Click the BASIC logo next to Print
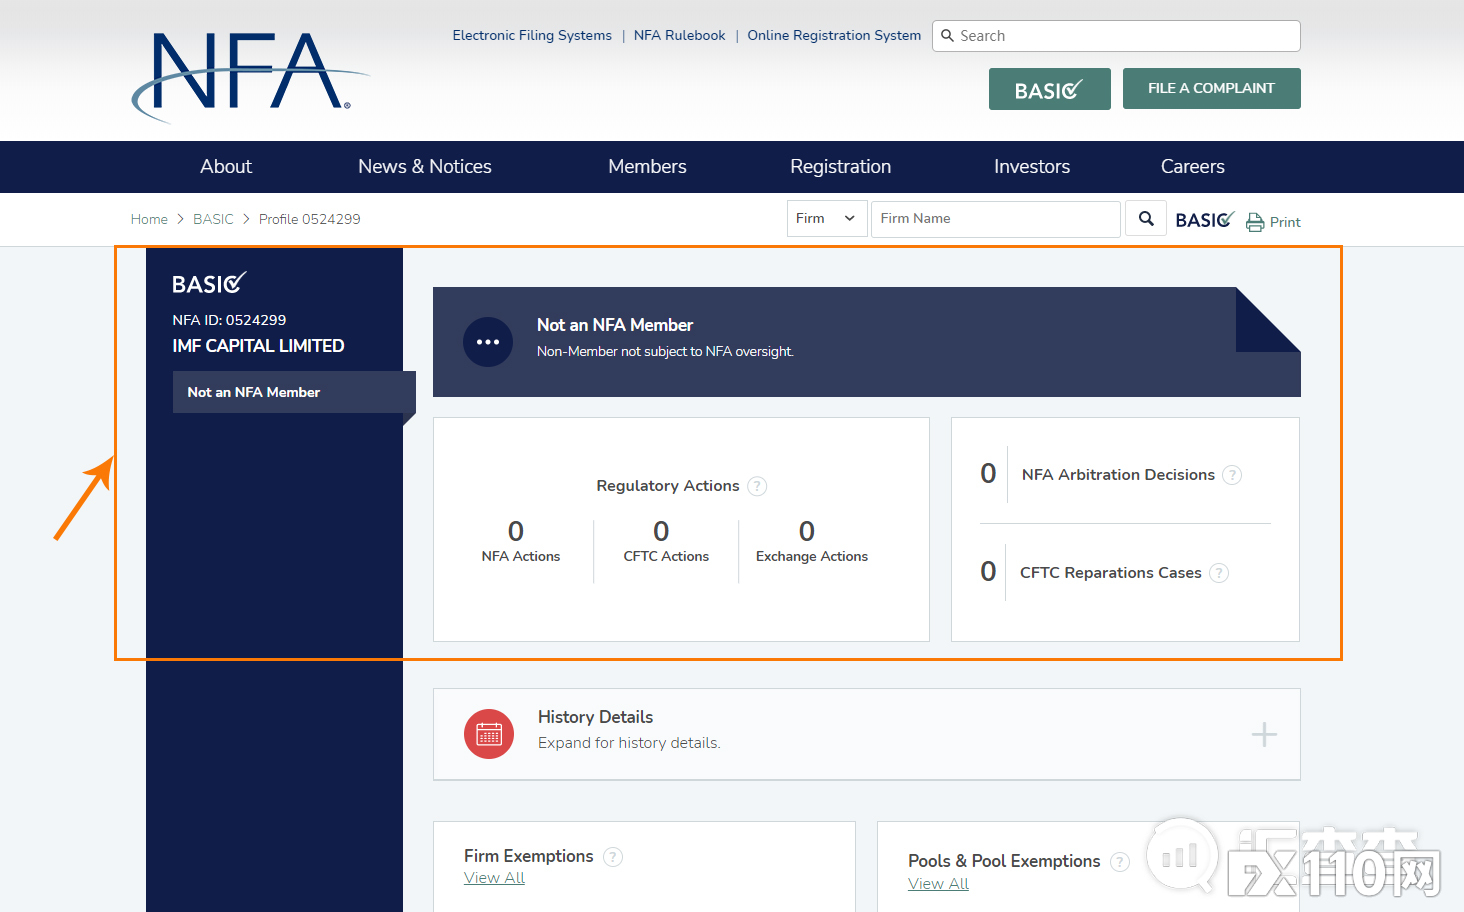1464x912 pixels. click(1205, 220)
